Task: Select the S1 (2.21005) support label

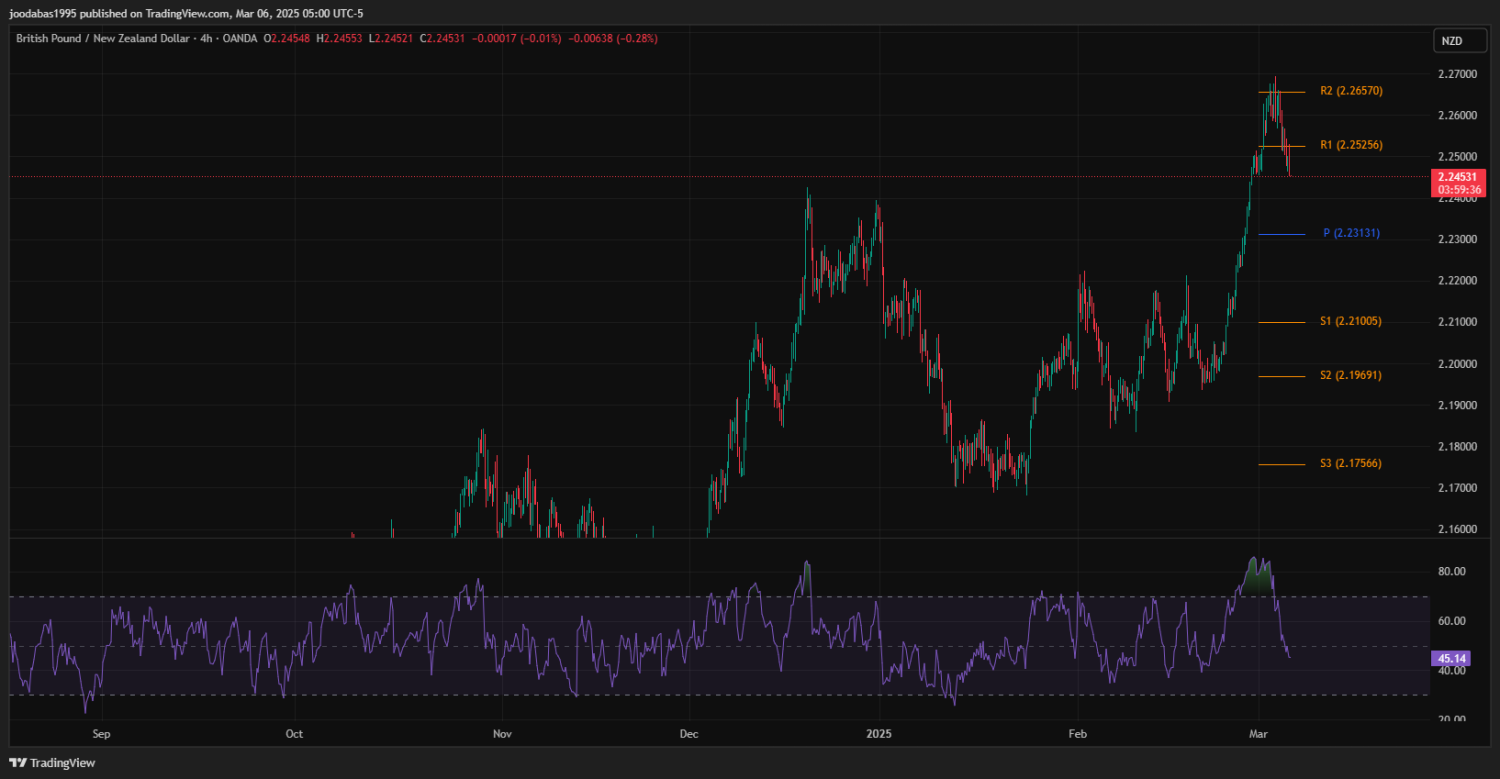Action: (x=1351, y=321)
